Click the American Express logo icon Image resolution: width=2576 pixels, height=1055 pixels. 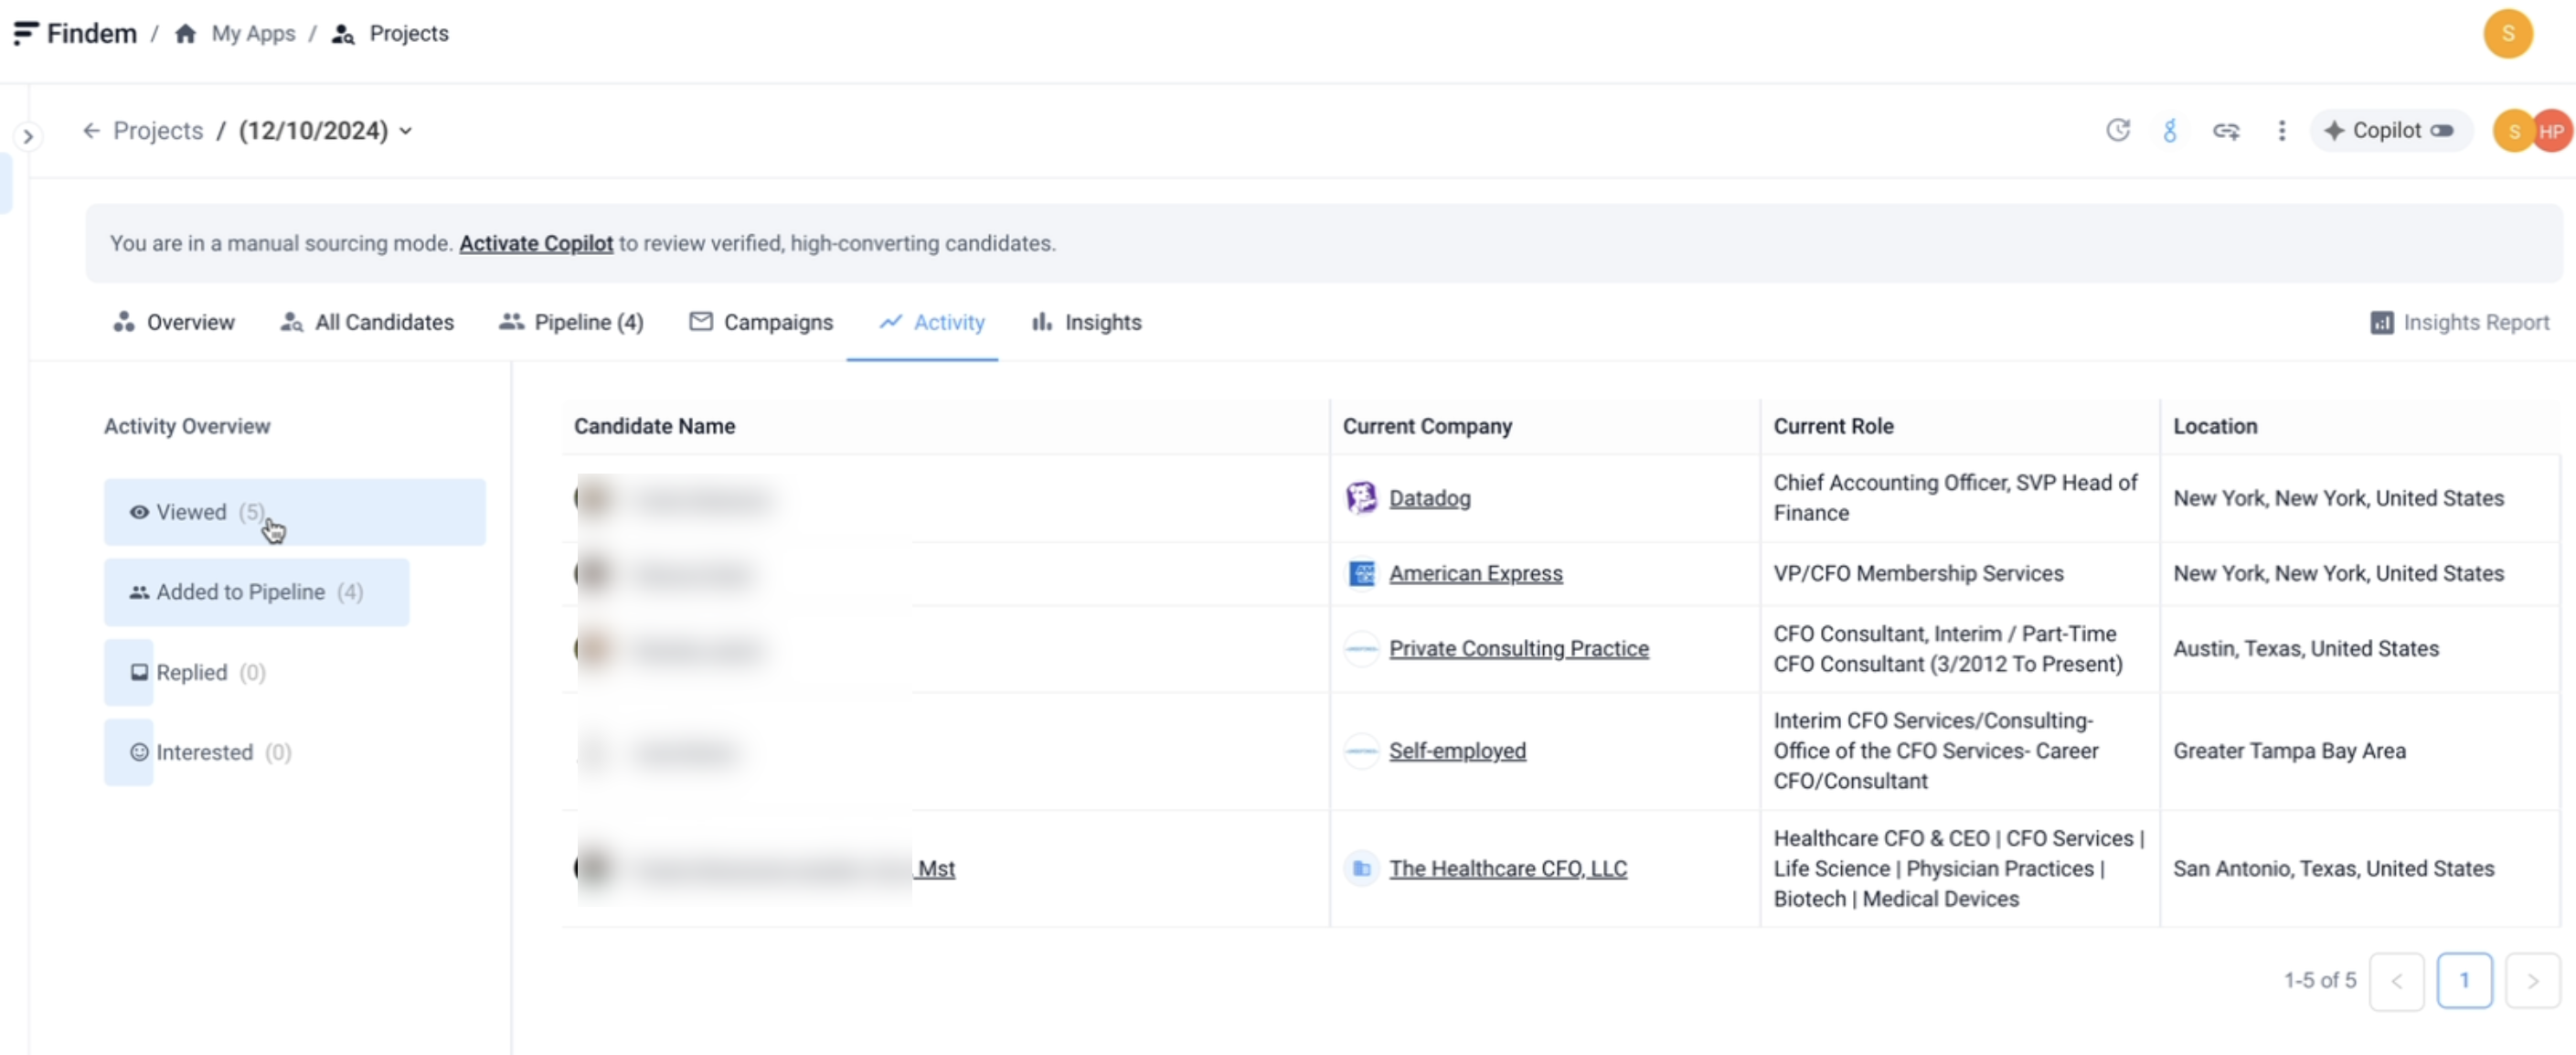pos(1361,574)
